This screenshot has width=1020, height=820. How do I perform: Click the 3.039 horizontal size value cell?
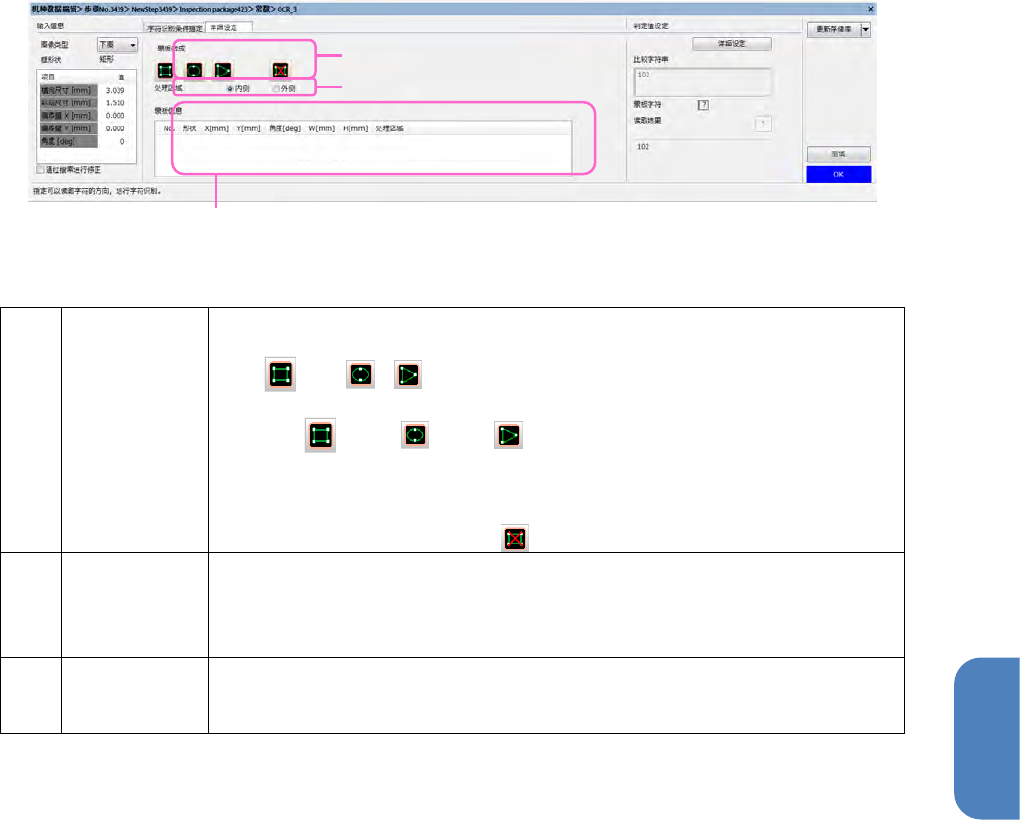pyautogui.click(x=115, y=90)
